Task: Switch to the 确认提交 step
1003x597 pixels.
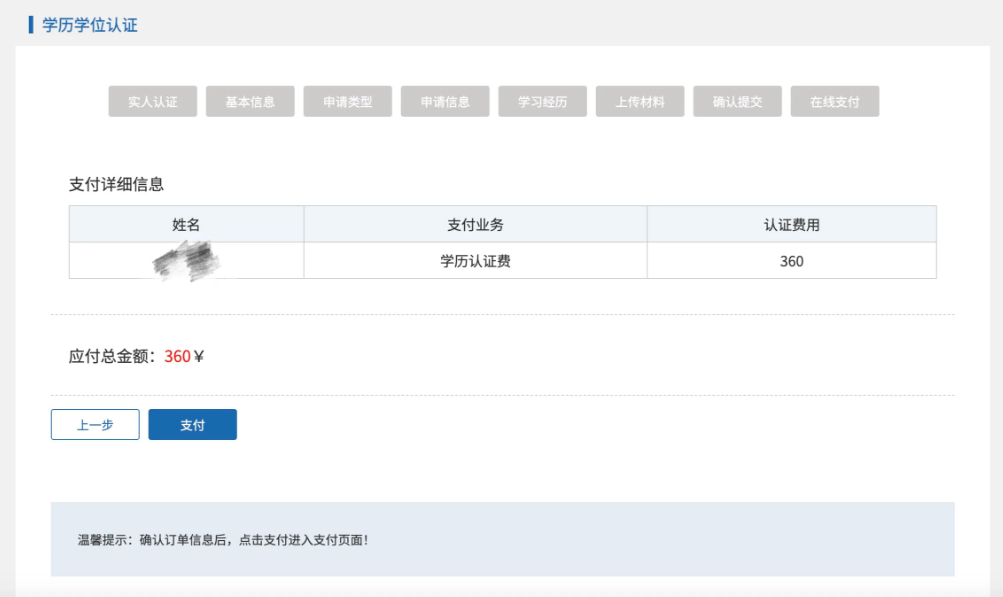Action: tap(737, 101)
